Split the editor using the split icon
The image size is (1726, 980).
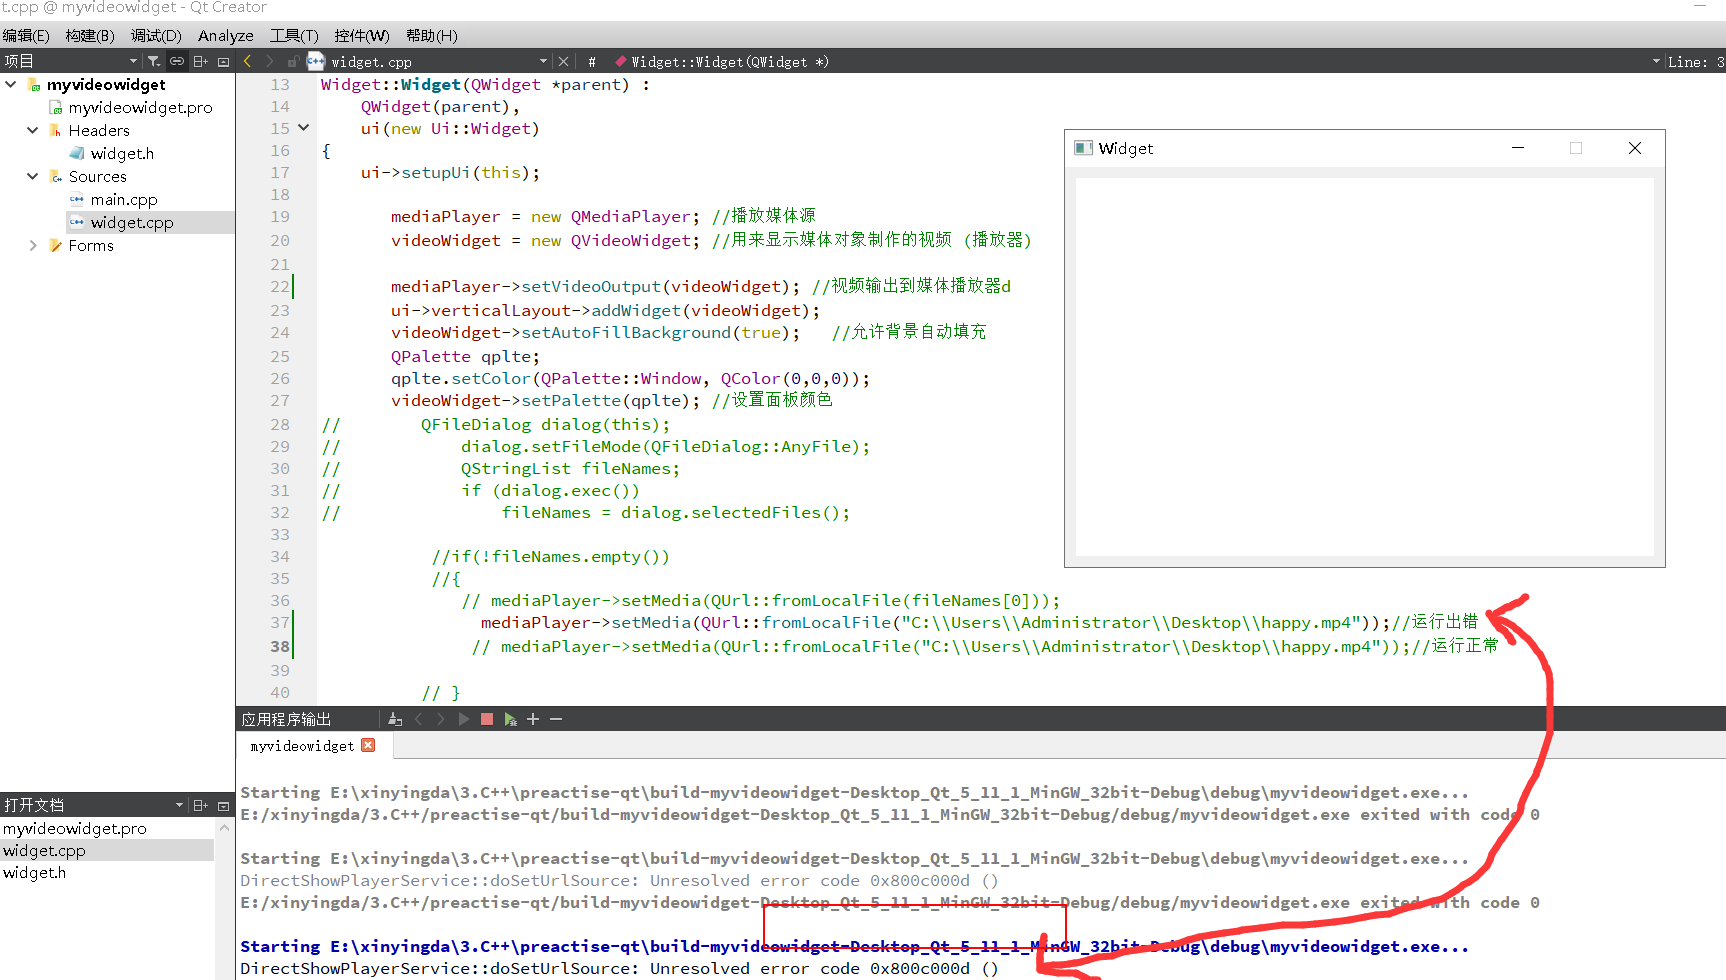click(x=200, y=60)
